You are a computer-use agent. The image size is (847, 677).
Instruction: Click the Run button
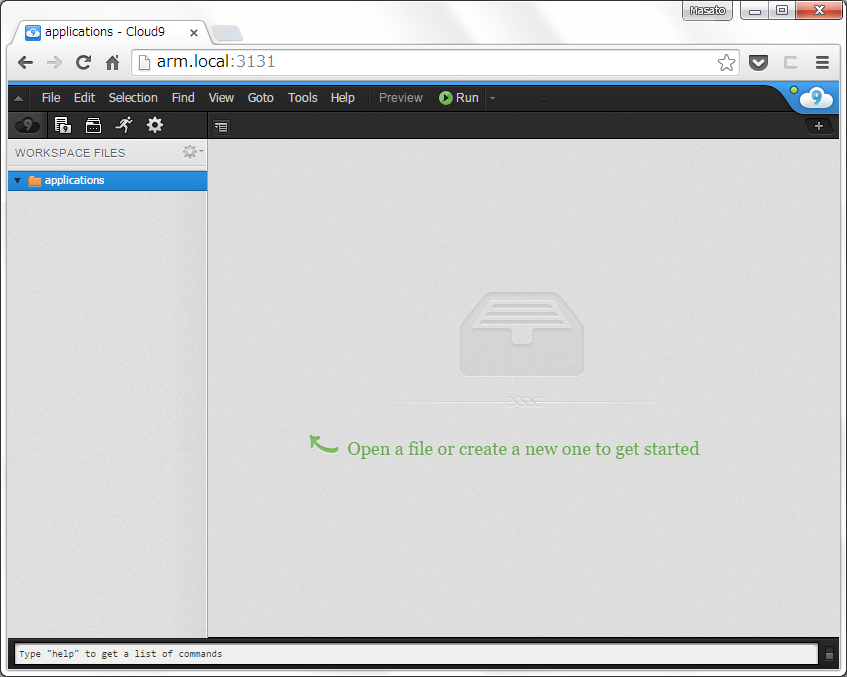458,97
